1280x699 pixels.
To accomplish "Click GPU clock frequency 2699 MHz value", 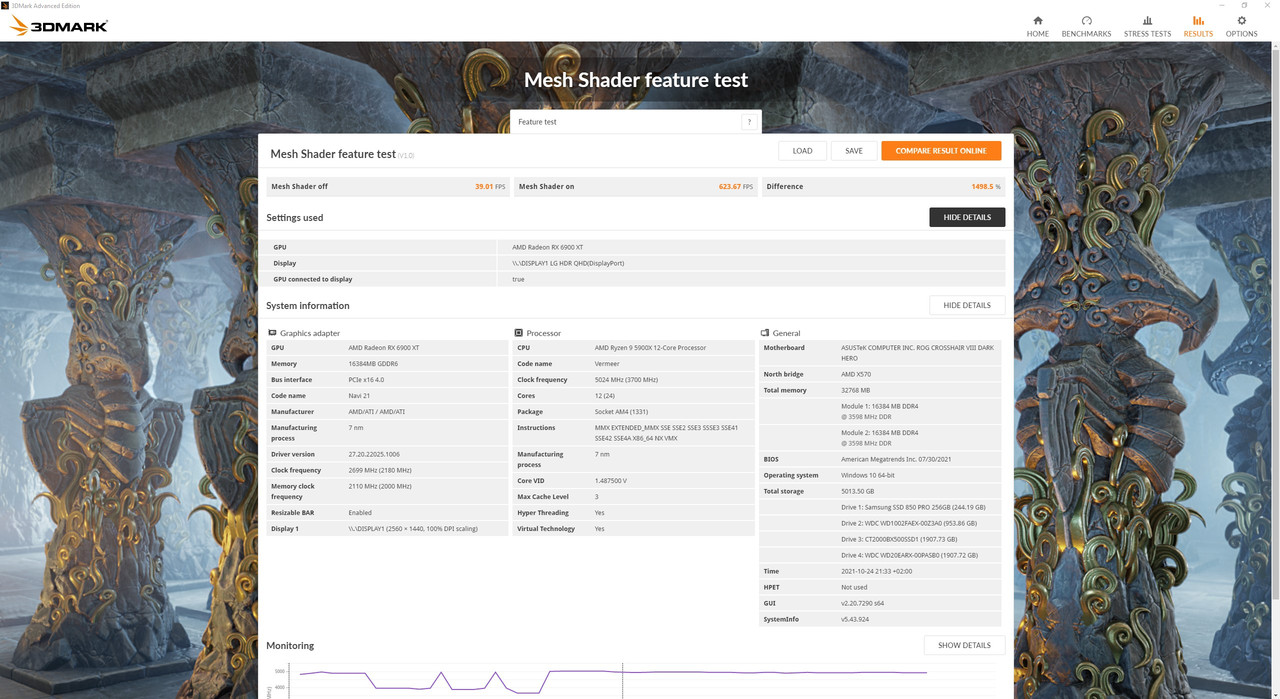I will (x=380, y=470).
